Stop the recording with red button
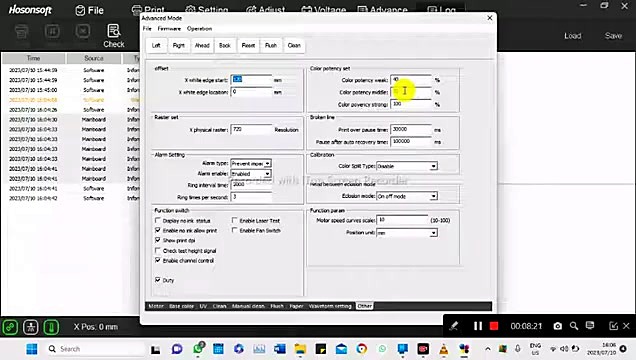This screenshot has width=636, height=360. click(x=494, y=326)
